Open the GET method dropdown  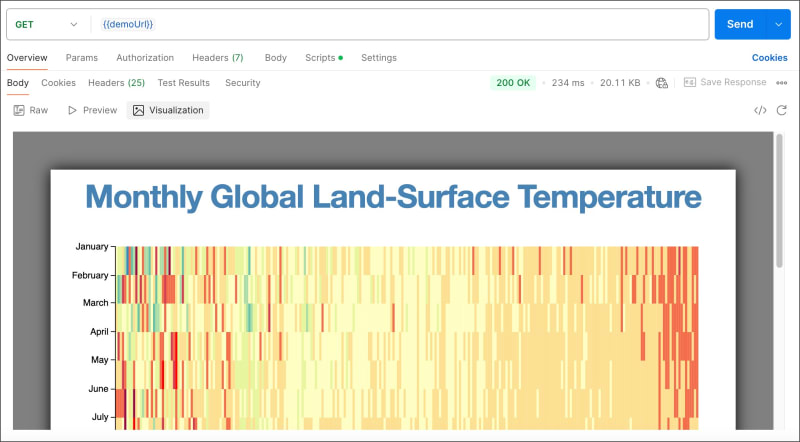(46, 24)
